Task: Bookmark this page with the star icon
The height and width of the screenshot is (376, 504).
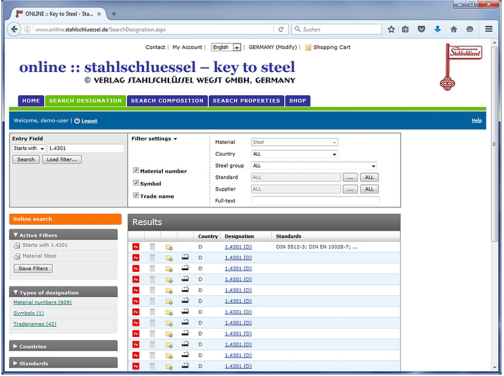Action: (x=391, y=29)
